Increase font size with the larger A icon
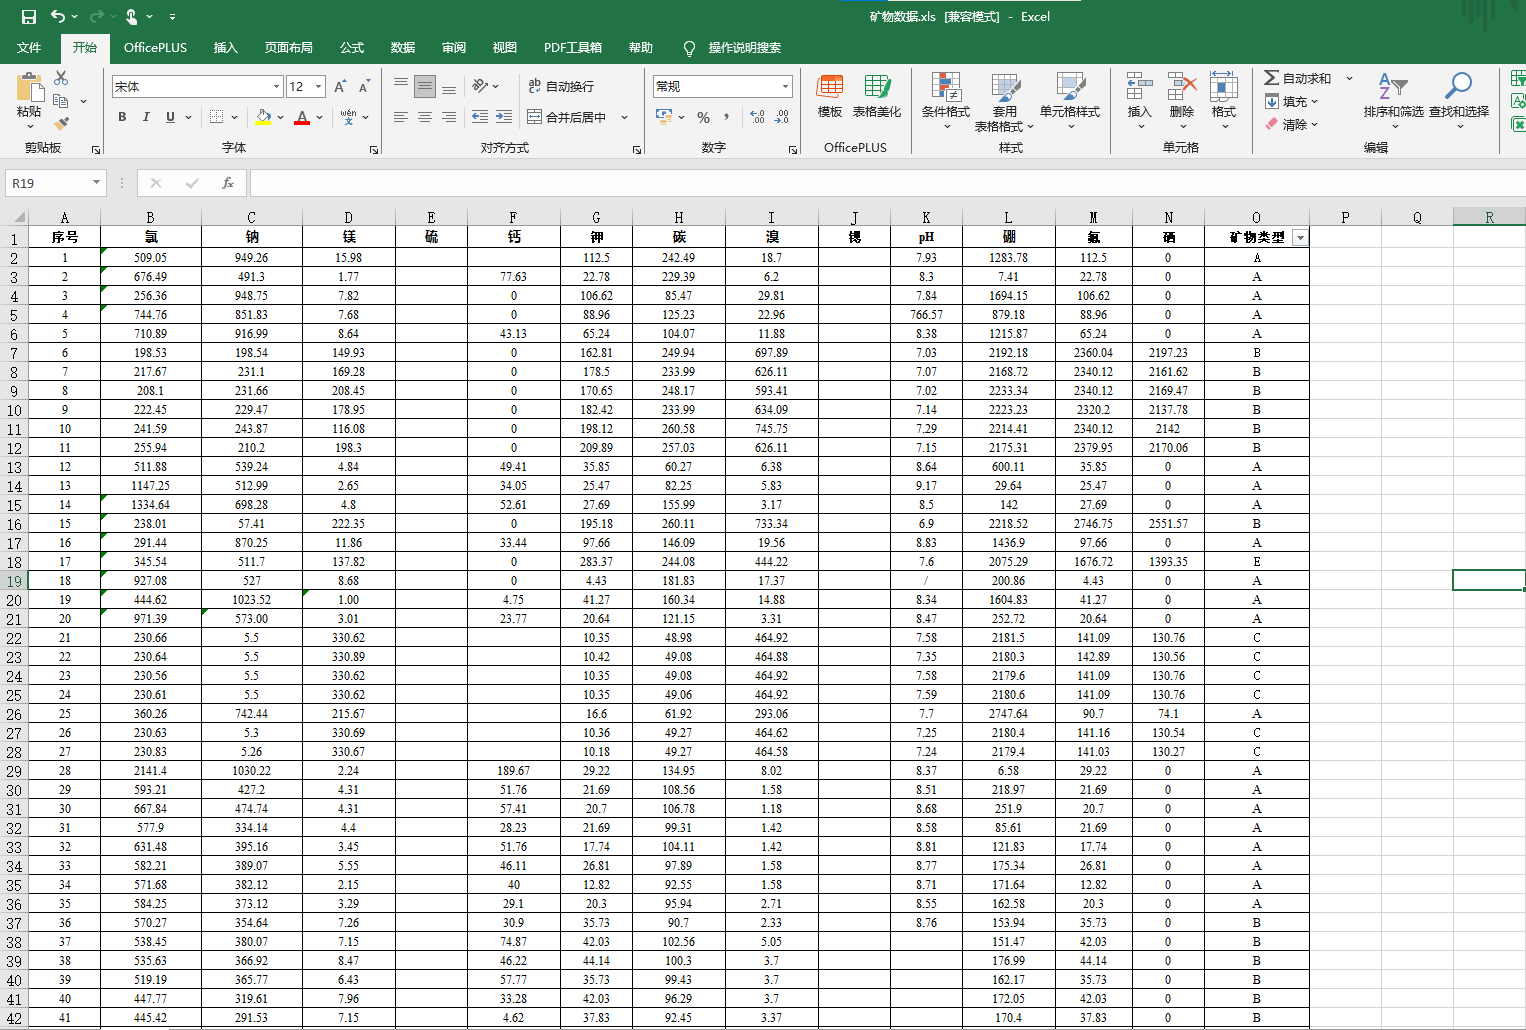The width and height of the screenshot is (1526, 1030). [340, 87]
